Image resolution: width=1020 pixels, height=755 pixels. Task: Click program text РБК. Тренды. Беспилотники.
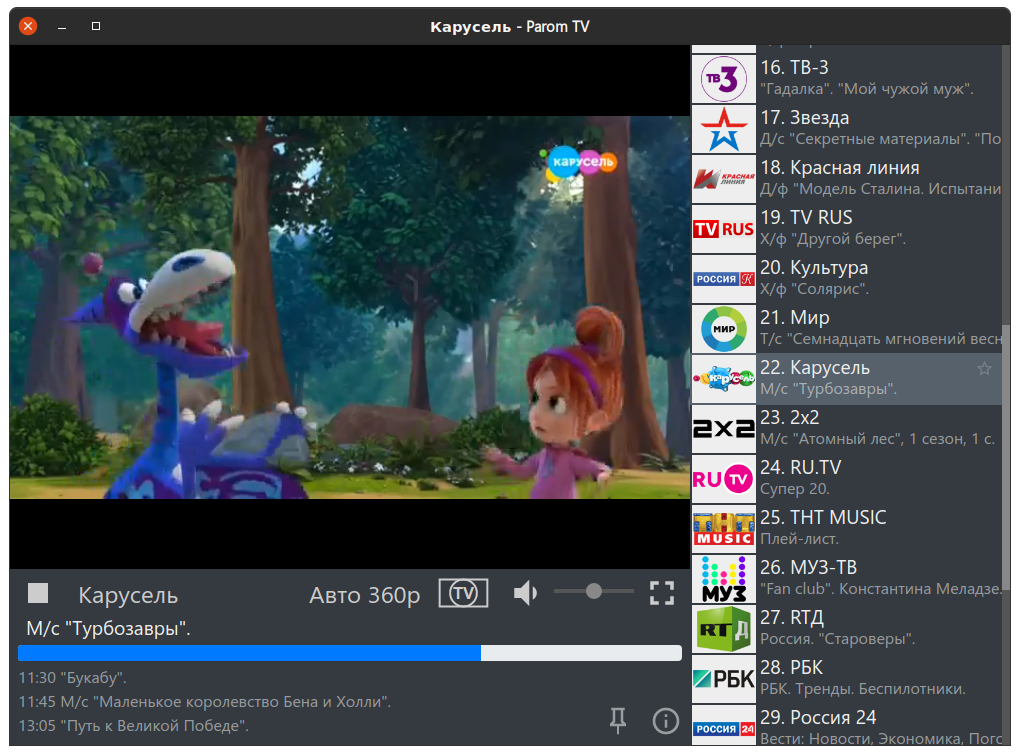coord(863,689)
